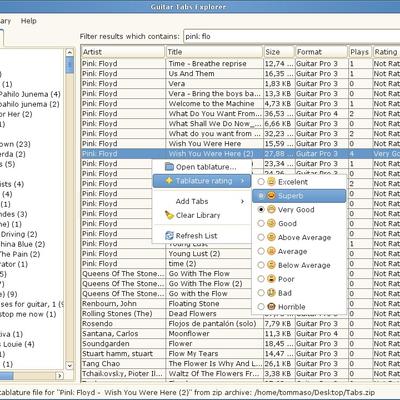400x400 pixels.
Task: Click the Very Good smiley icon
Action: pyautogui.click(x=272, y=209)
